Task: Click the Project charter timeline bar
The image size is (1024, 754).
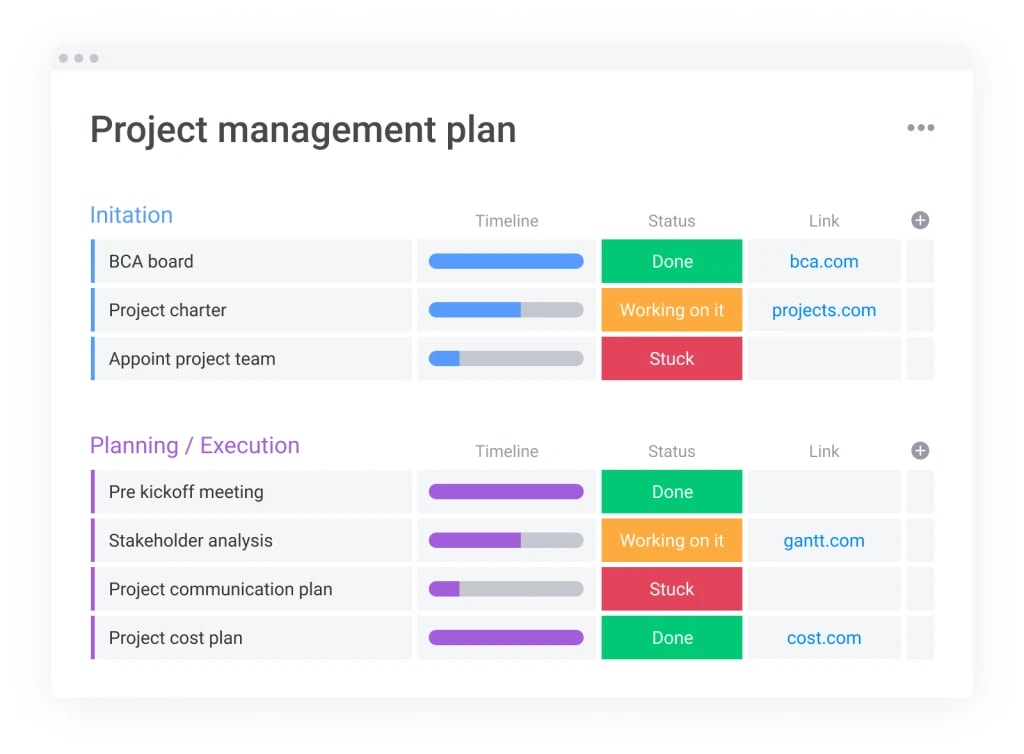Action: pos(506,310)
